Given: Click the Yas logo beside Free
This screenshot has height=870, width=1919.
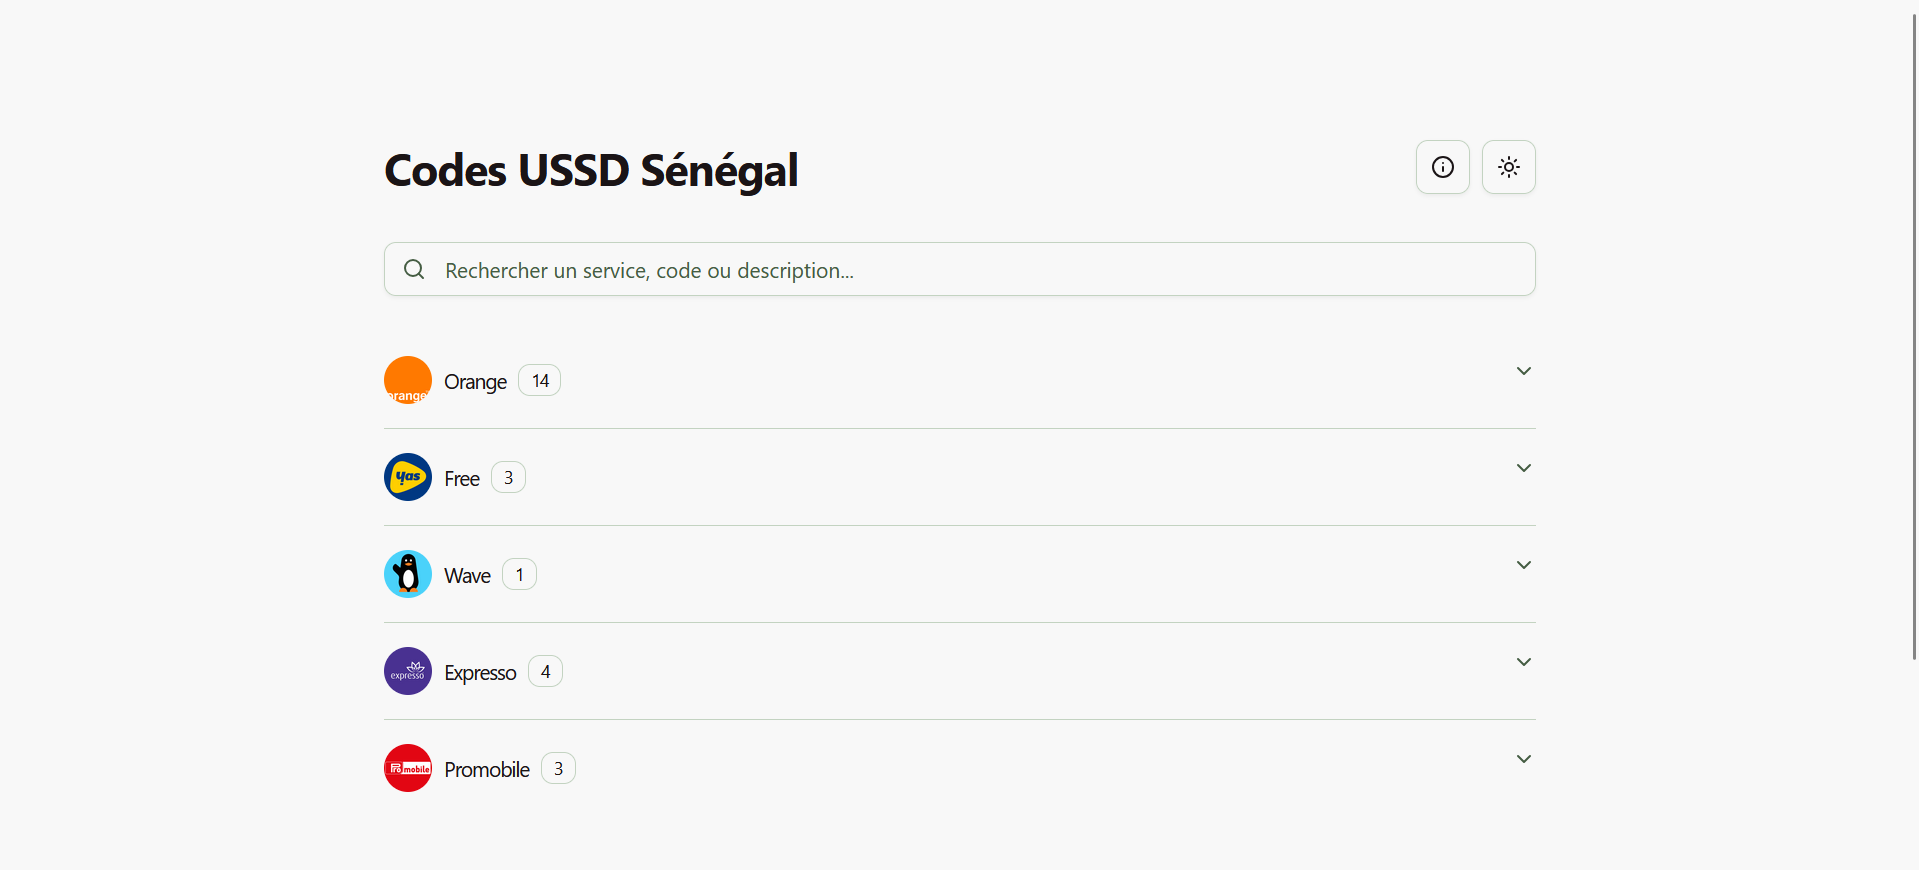Looking at the screenshot, I should coord(408,477).
